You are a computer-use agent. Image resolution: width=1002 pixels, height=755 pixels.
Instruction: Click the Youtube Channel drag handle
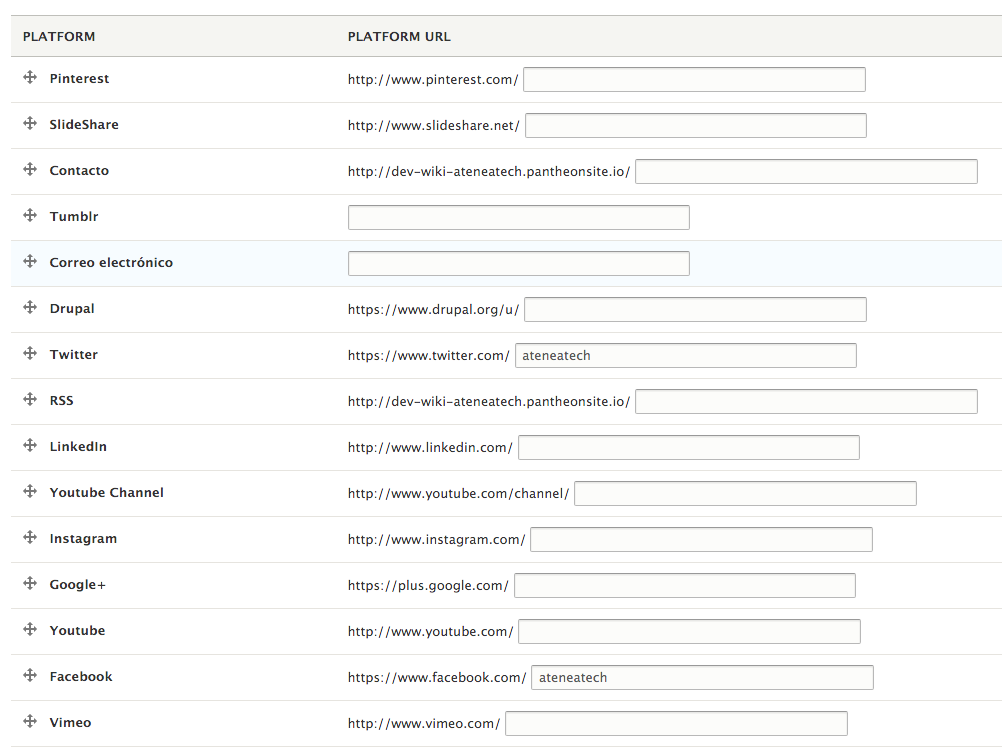point(30,492)
